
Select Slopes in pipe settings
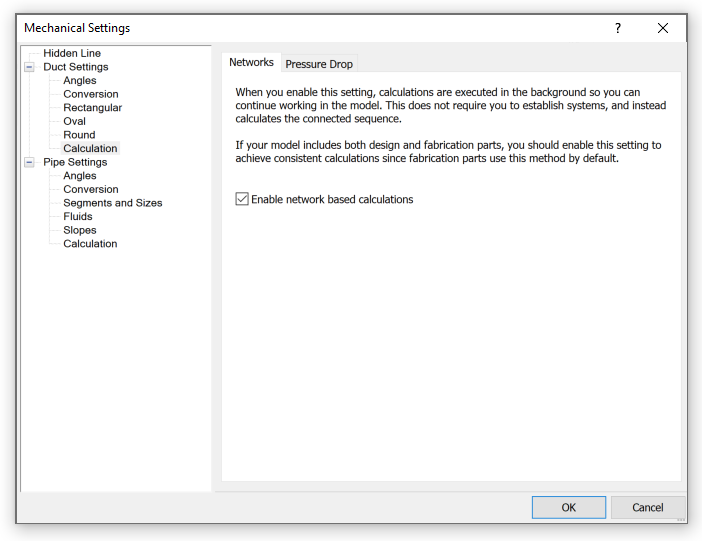(80, 230)
